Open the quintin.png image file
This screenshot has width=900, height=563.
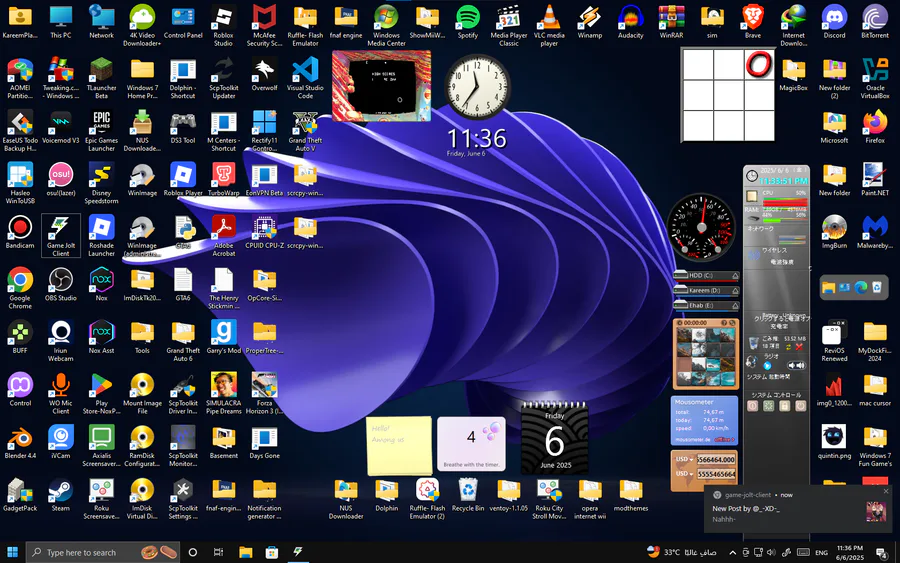[x=834, y=442]
